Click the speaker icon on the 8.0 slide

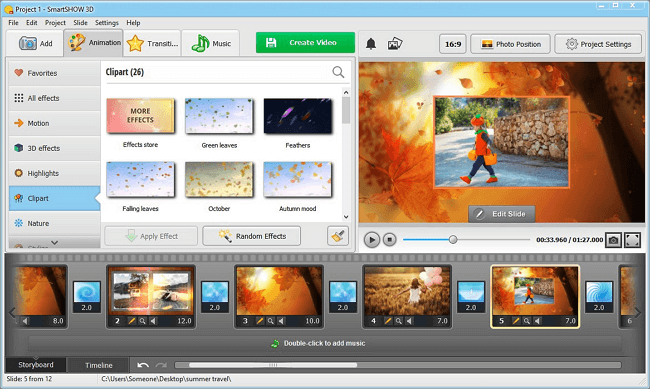[25, 321]
